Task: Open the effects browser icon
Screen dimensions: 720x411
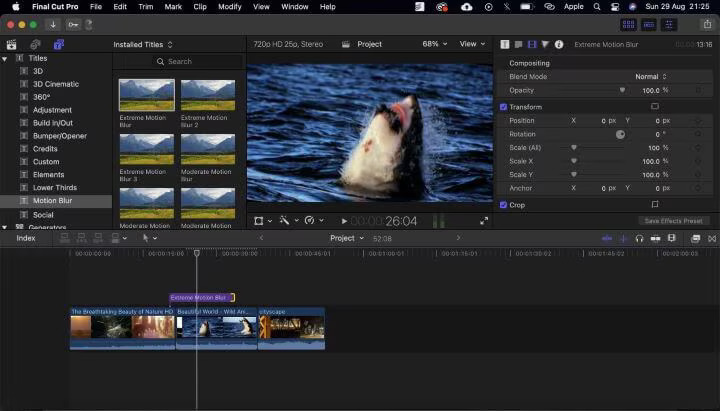Action: coord(695,238)
